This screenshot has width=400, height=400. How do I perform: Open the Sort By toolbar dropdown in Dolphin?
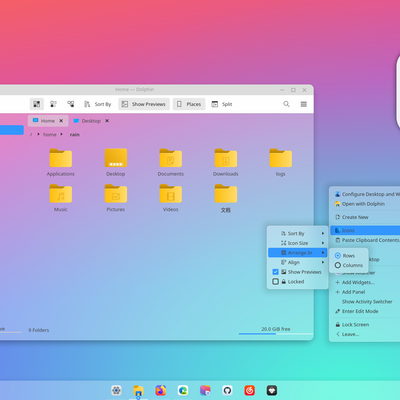[x=97, y=104]
